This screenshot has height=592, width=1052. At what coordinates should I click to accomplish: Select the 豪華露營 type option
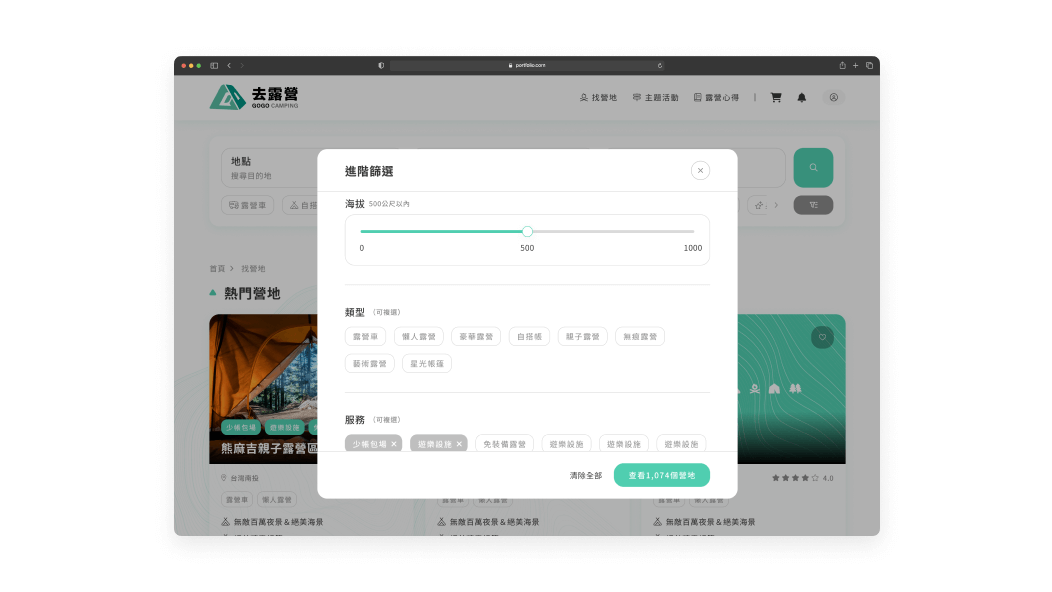point(476,337)
